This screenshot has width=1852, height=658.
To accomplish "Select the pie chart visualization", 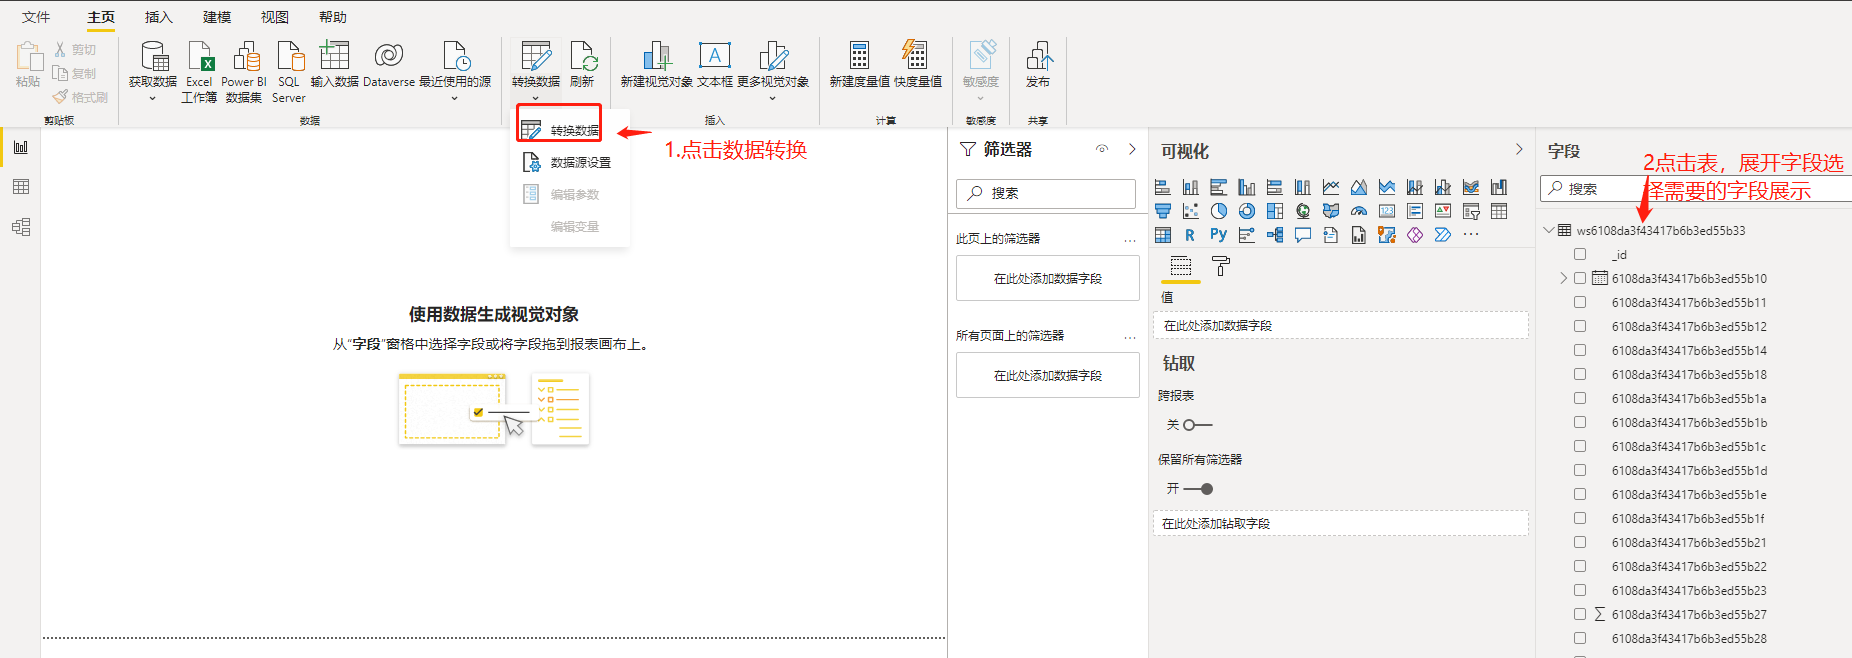I will pyautogui.click(x=1218, y=211).
